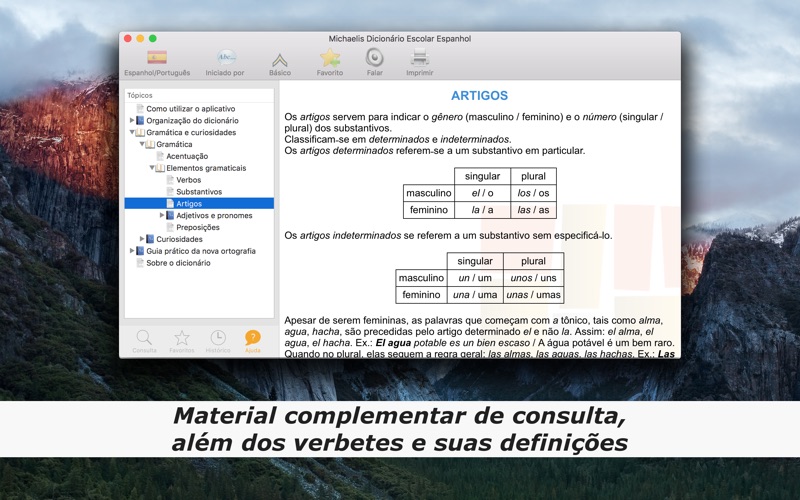The width and height of the screenshot is (800, 500).
Task: Expand Organização do dicionário triangle
Action: tap(132, 120)
